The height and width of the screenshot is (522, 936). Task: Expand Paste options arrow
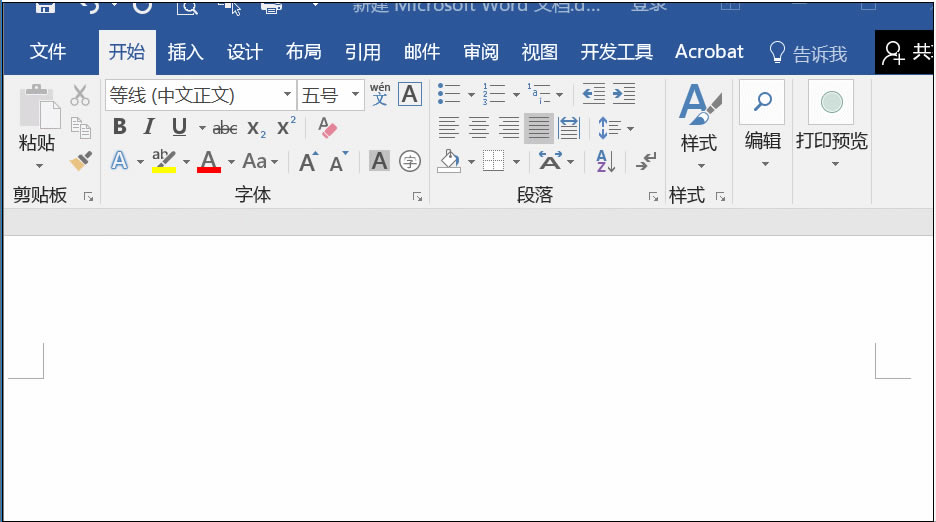pyautogui.click(x=39, y=165)
